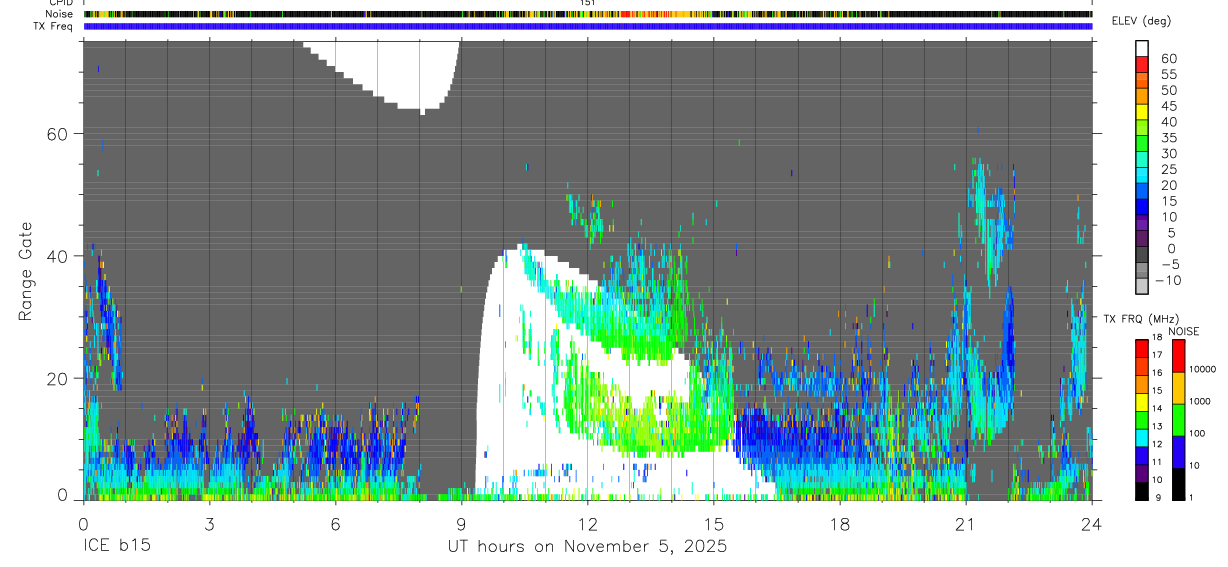Pick the blue 10–100 NOISE swatch
The width and height of the screenshot is (1228, 567).
tap(1178, 452)
